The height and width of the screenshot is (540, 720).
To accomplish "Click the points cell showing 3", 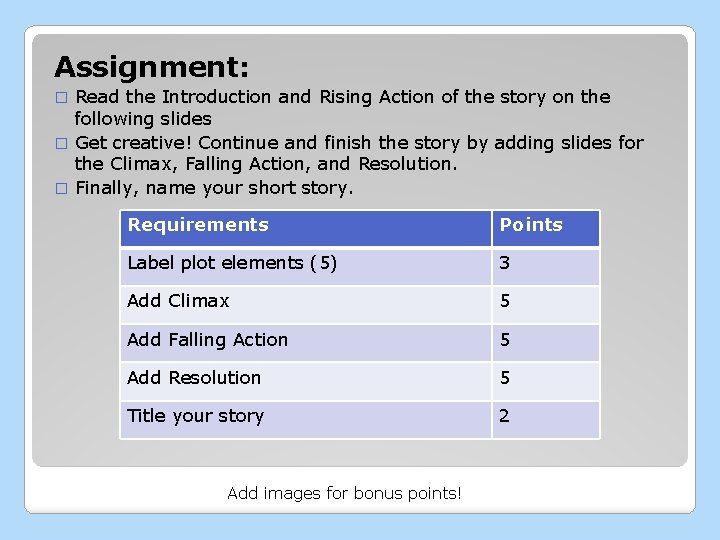I will [545, 264].
